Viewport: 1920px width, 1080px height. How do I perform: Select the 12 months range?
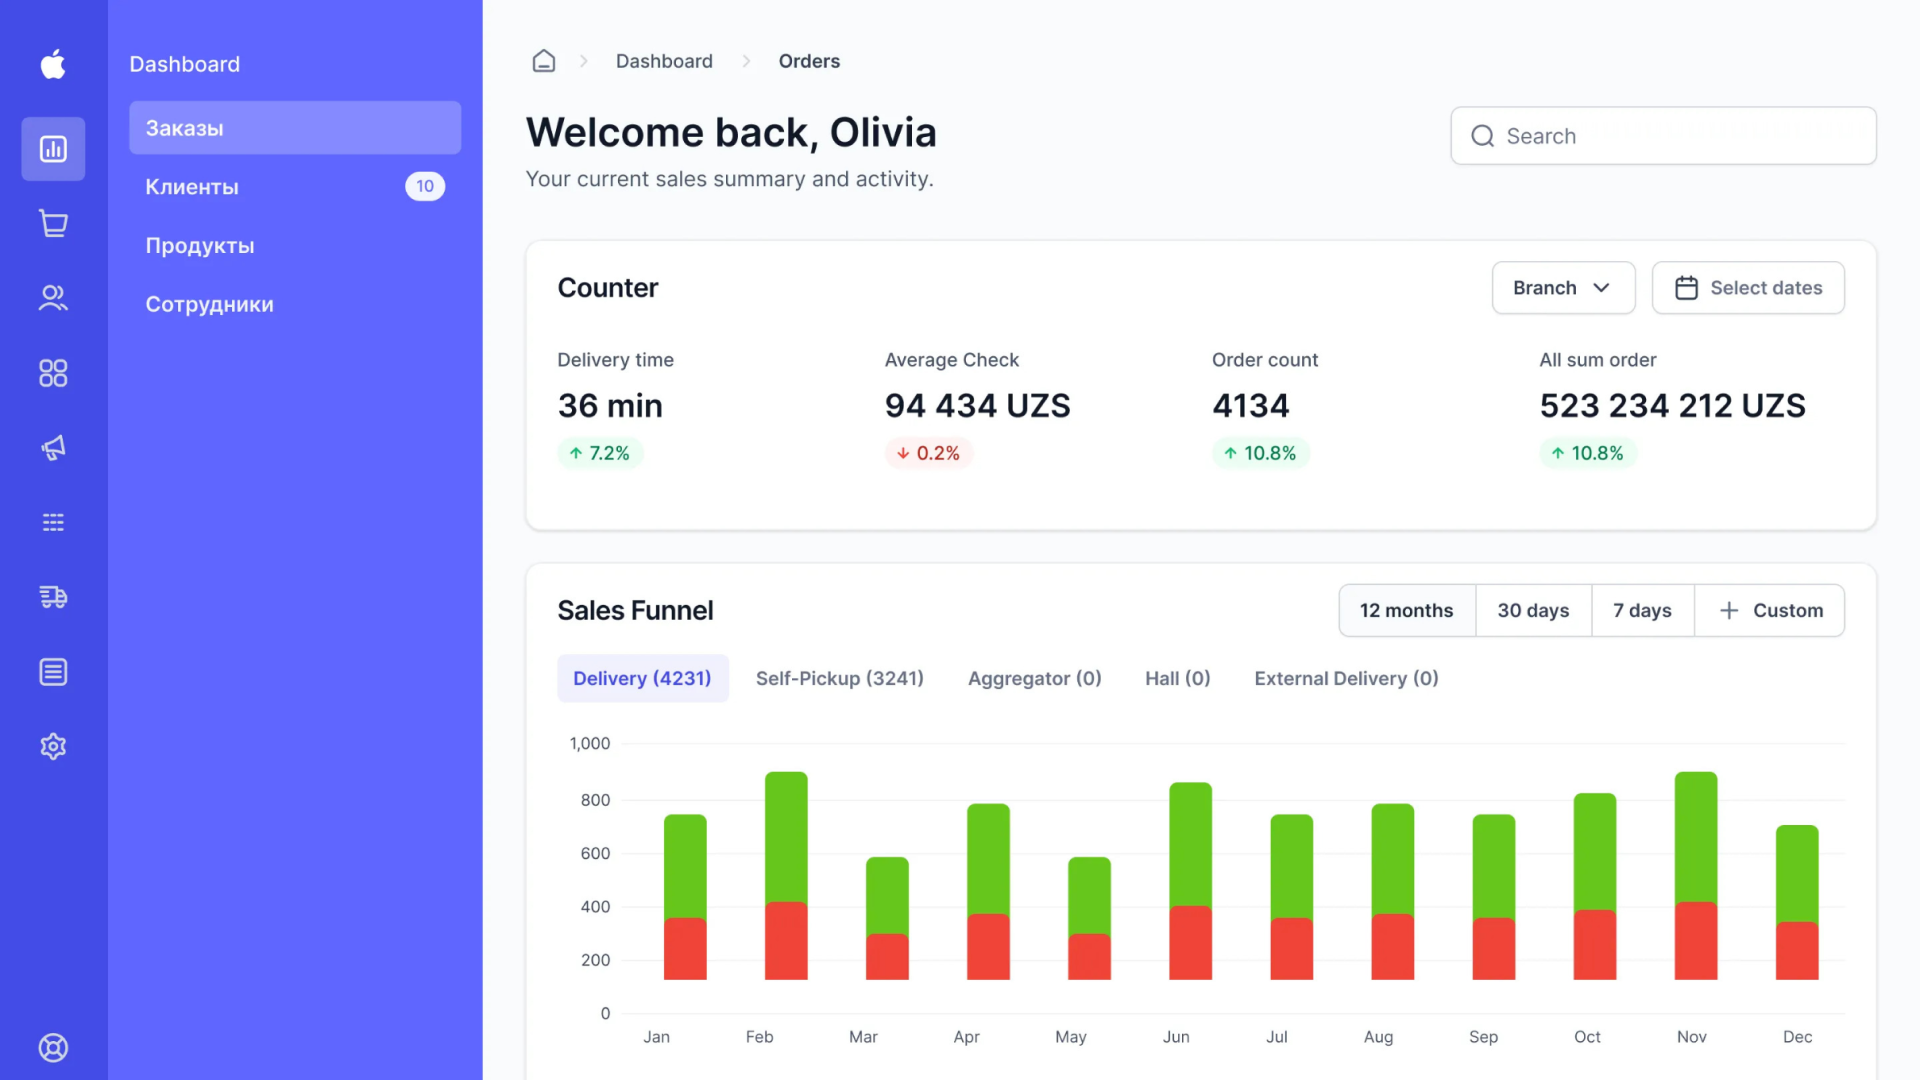point(1406,610)
